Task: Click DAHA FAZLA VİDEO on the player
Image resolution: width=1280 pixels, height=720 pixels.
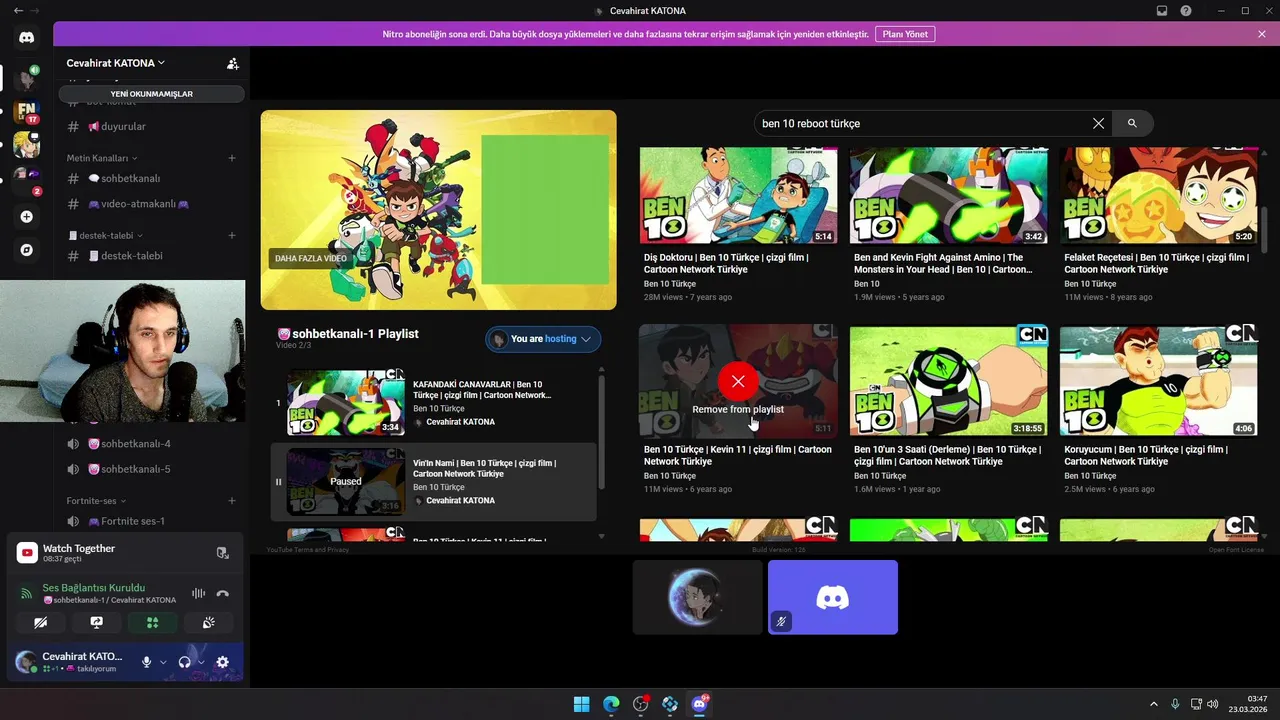Action: coord(311,258)
